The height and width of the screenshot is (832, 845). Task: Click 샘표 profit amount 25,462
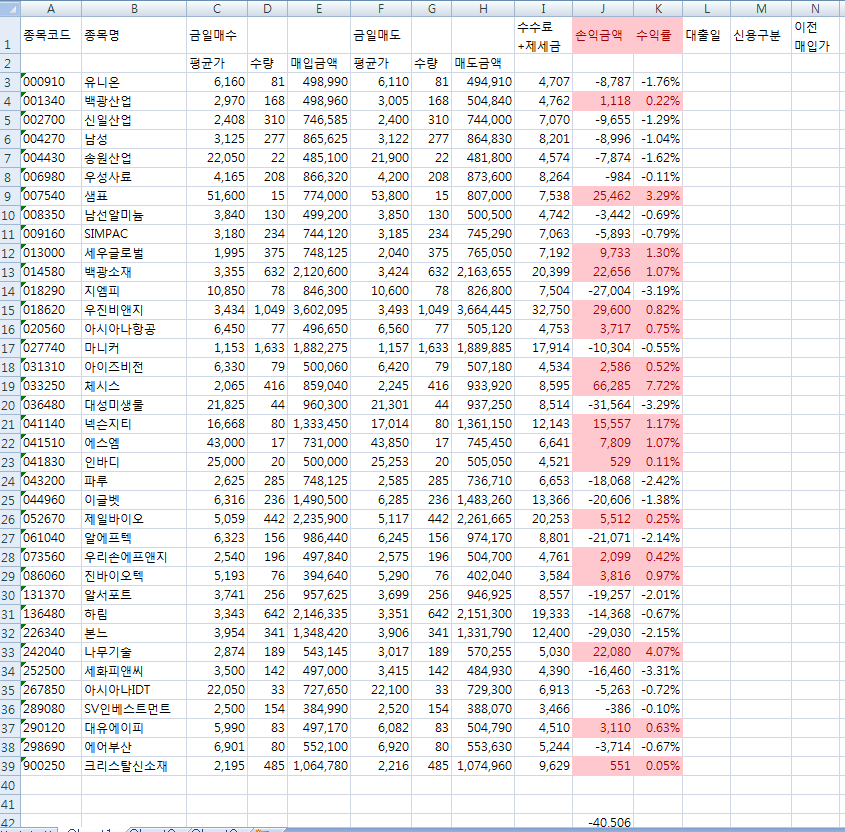click(602, 196)
